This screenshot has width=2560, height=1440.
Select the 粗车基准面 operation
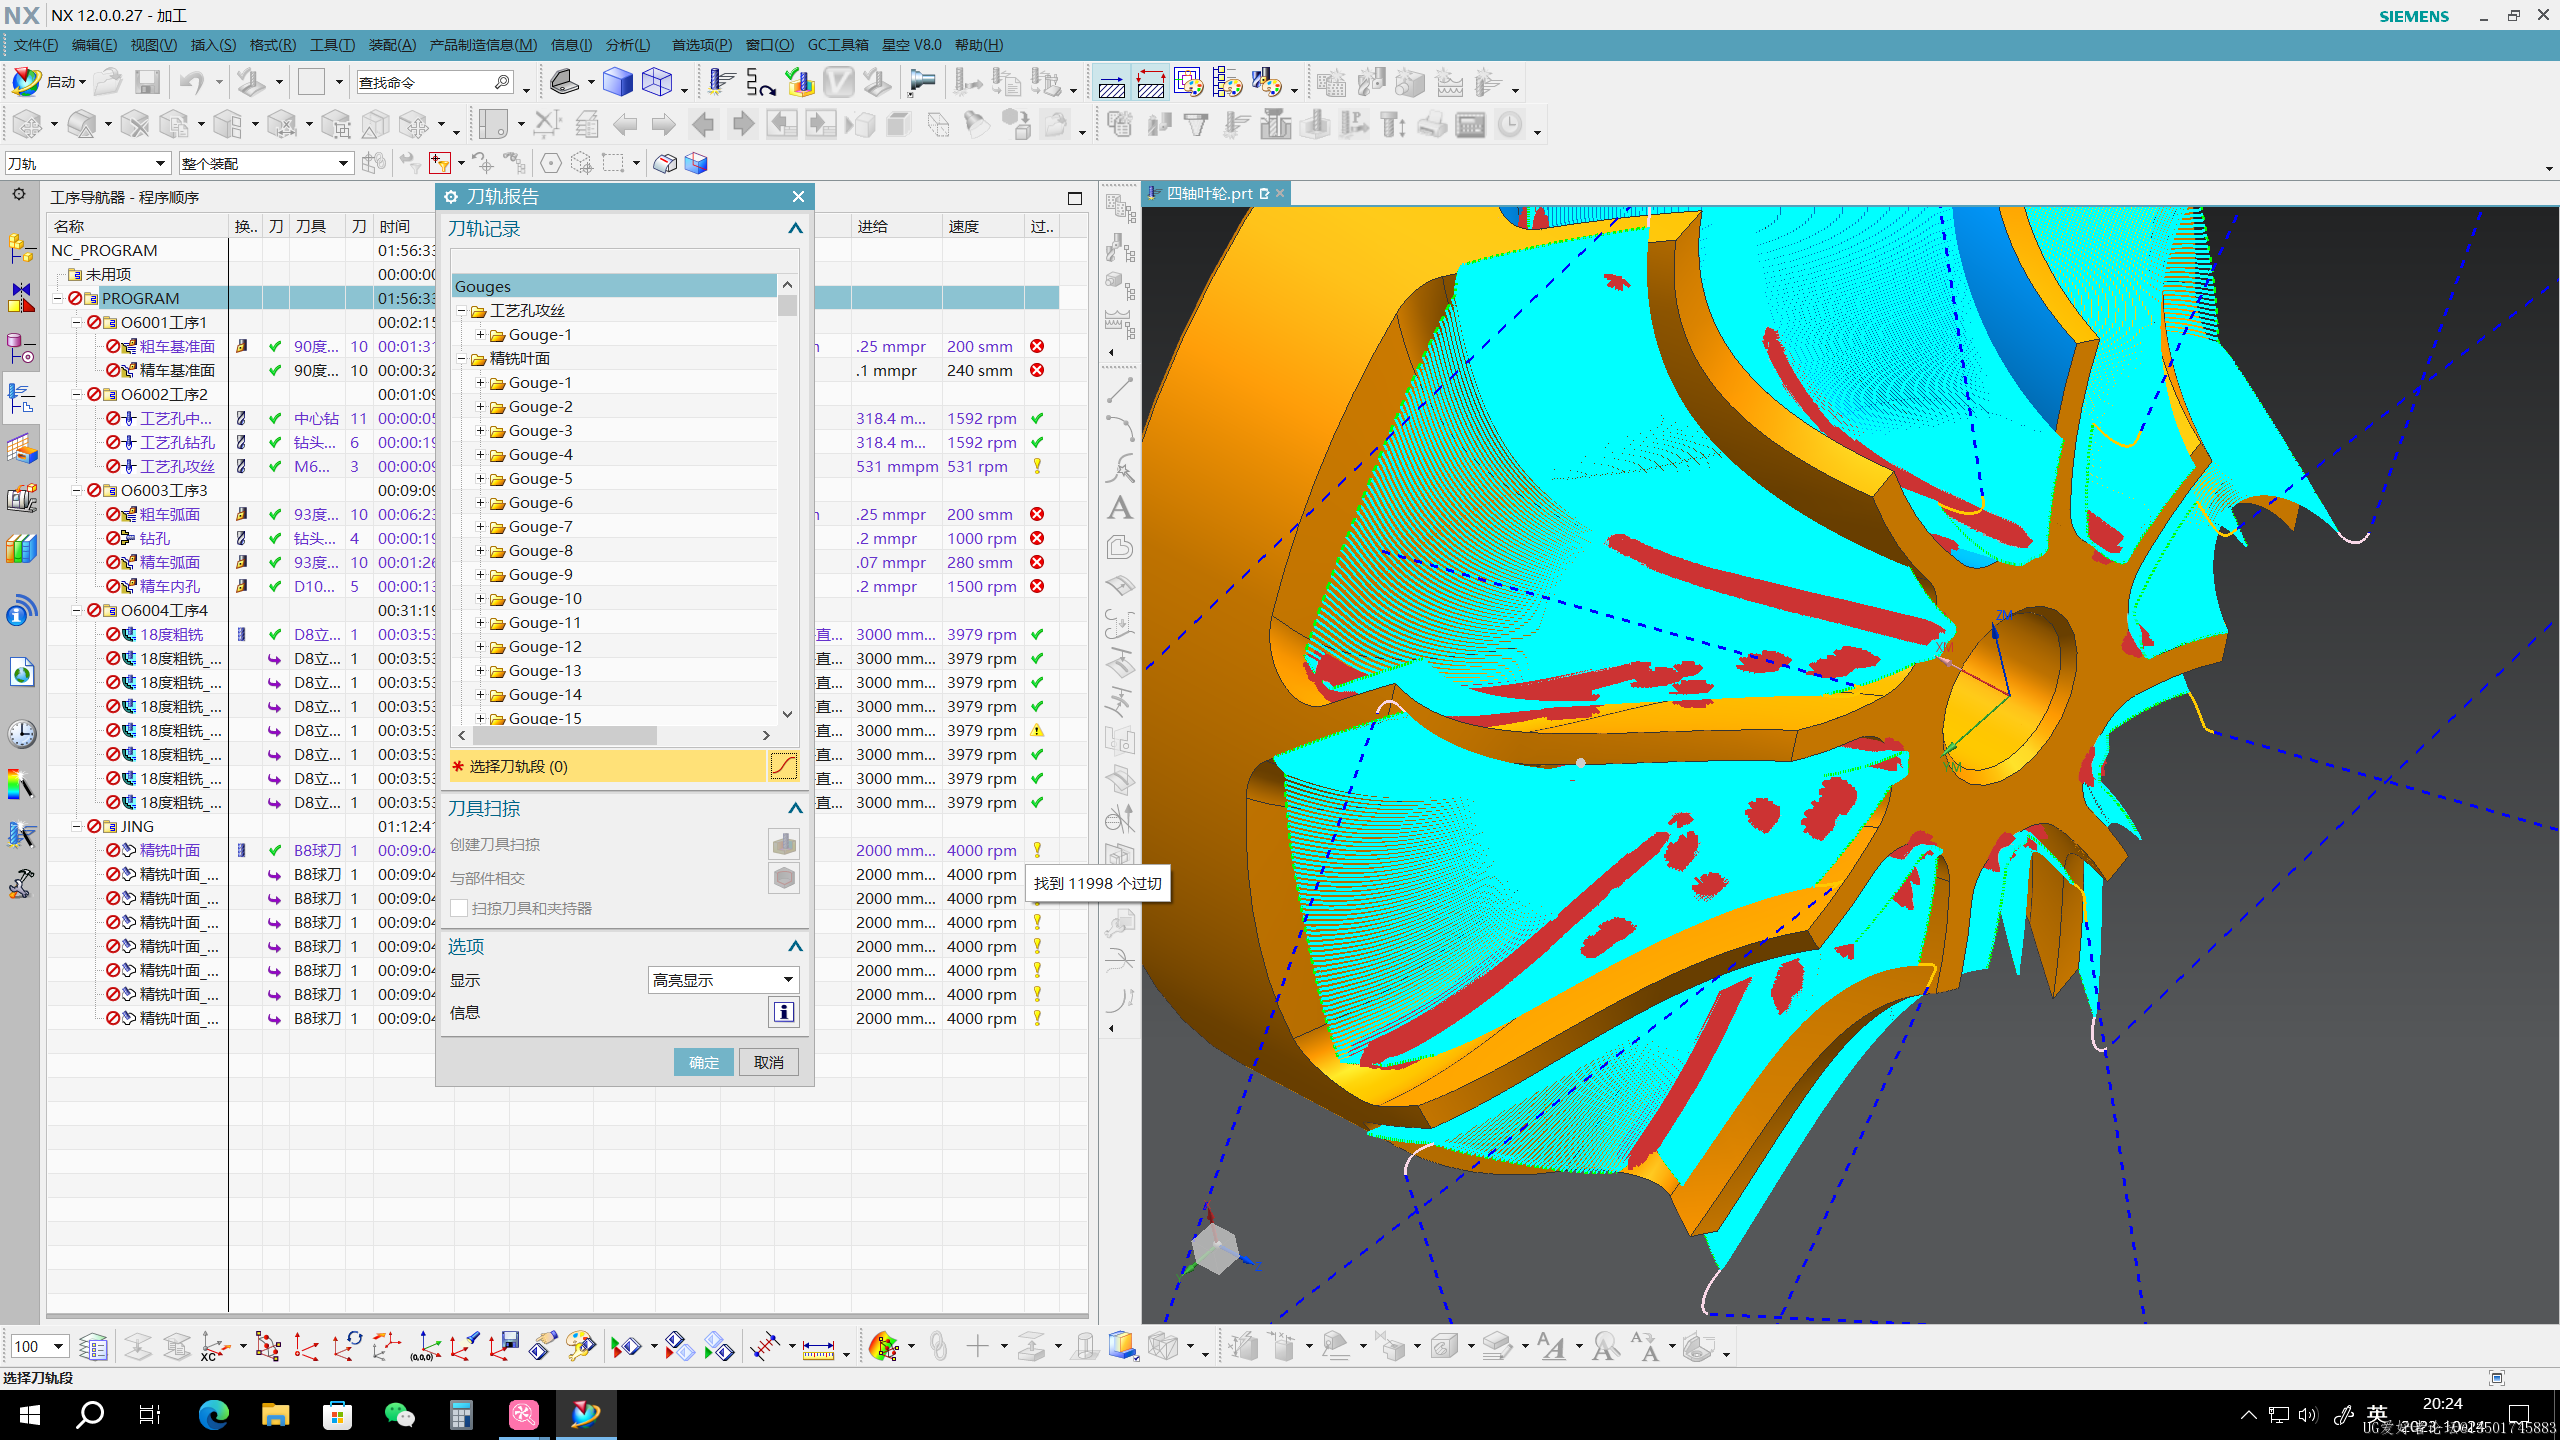[177, 346]
